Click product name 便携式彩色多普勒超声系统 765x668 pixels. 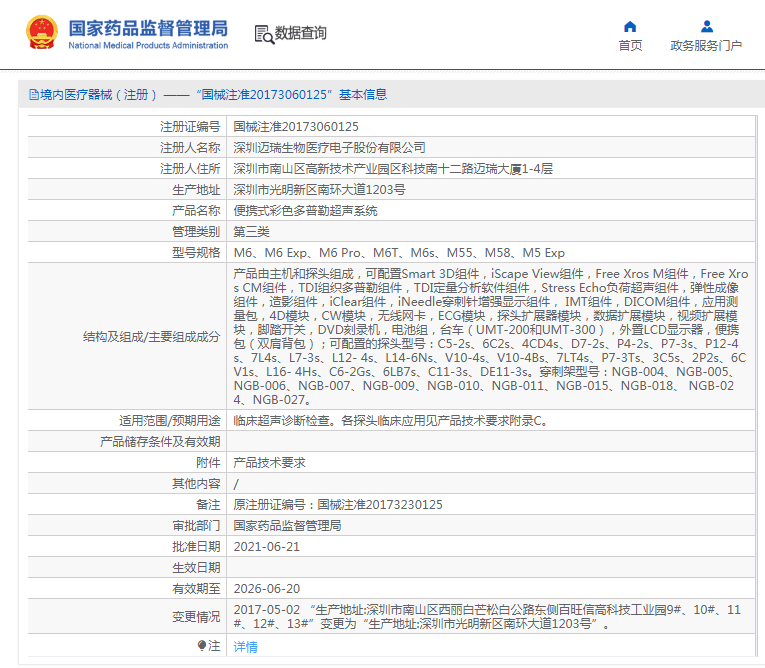(x=305, y=211)
